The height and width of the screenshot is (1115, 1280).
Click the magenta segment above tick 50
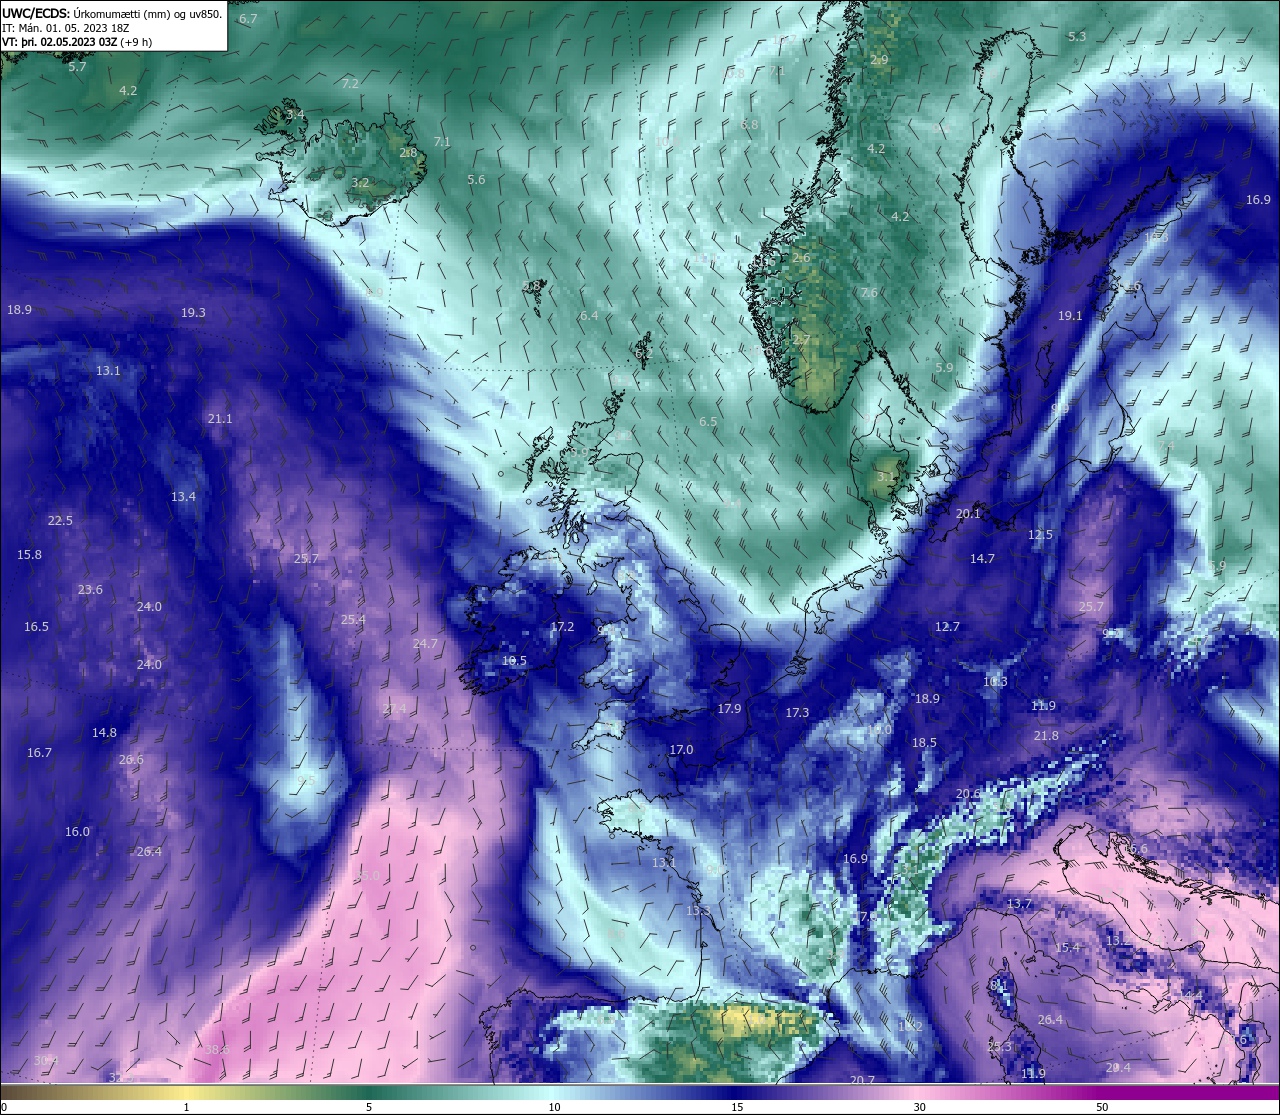pyautogui.click(x=1102, y=1093)
